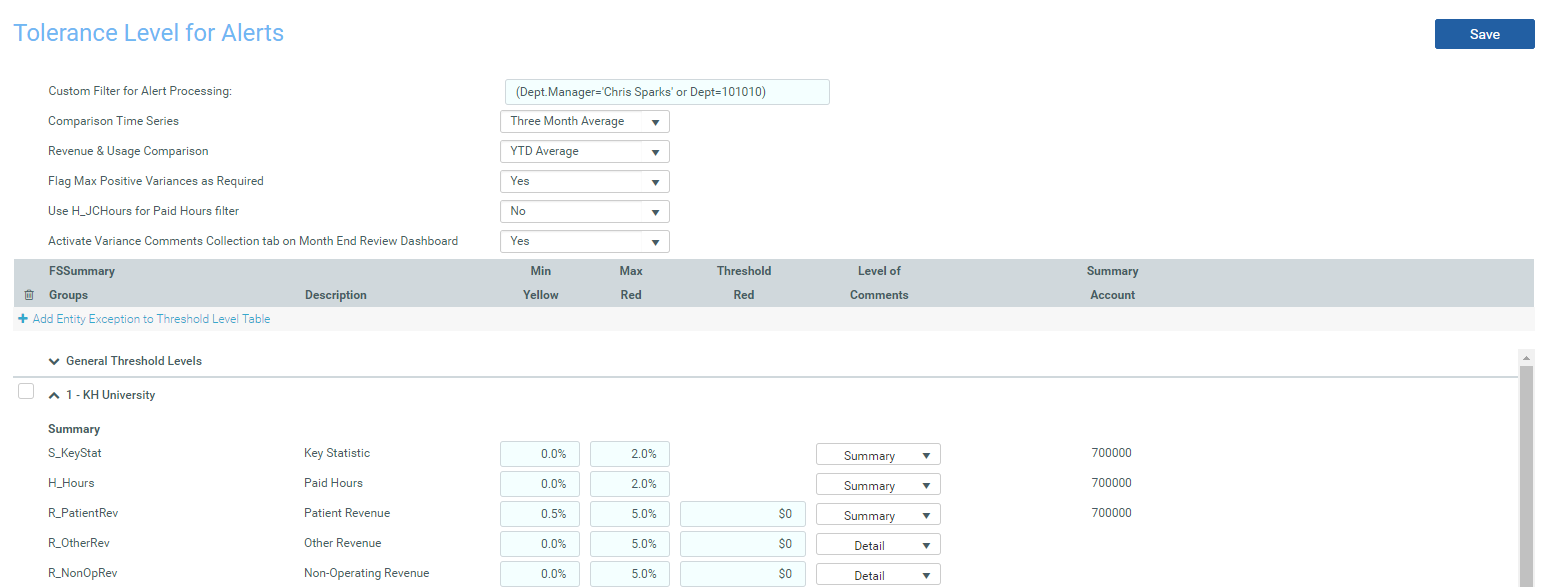
Task: Open Flag Max Positive Variances dropdown
Action: point(584,182)
